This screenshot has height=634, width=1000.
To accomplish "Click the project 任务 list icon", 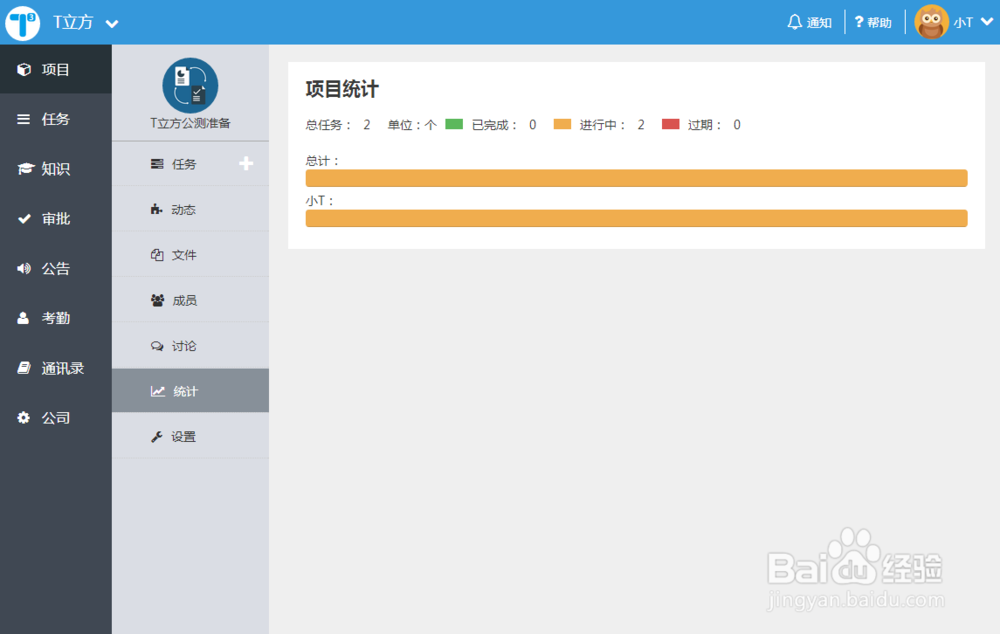I will pos(157,164).
